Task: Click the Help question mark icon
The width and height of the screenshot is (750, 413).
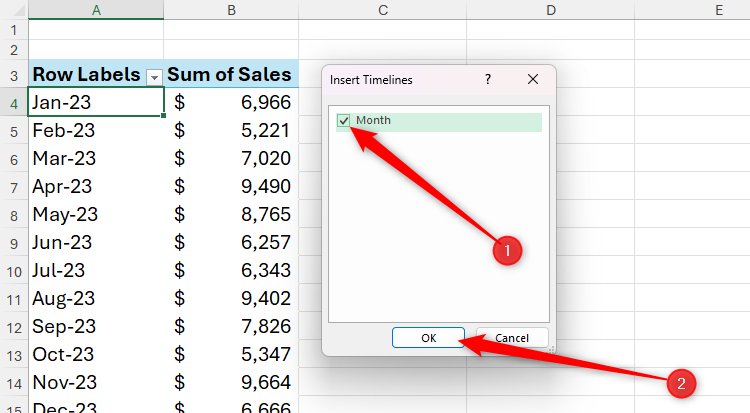Action: [488, 78]
